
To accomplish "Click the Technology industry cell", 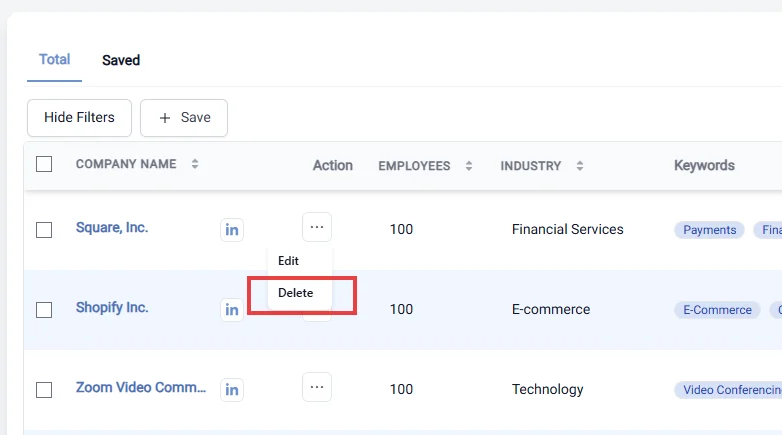I will (x=548, y=390).
